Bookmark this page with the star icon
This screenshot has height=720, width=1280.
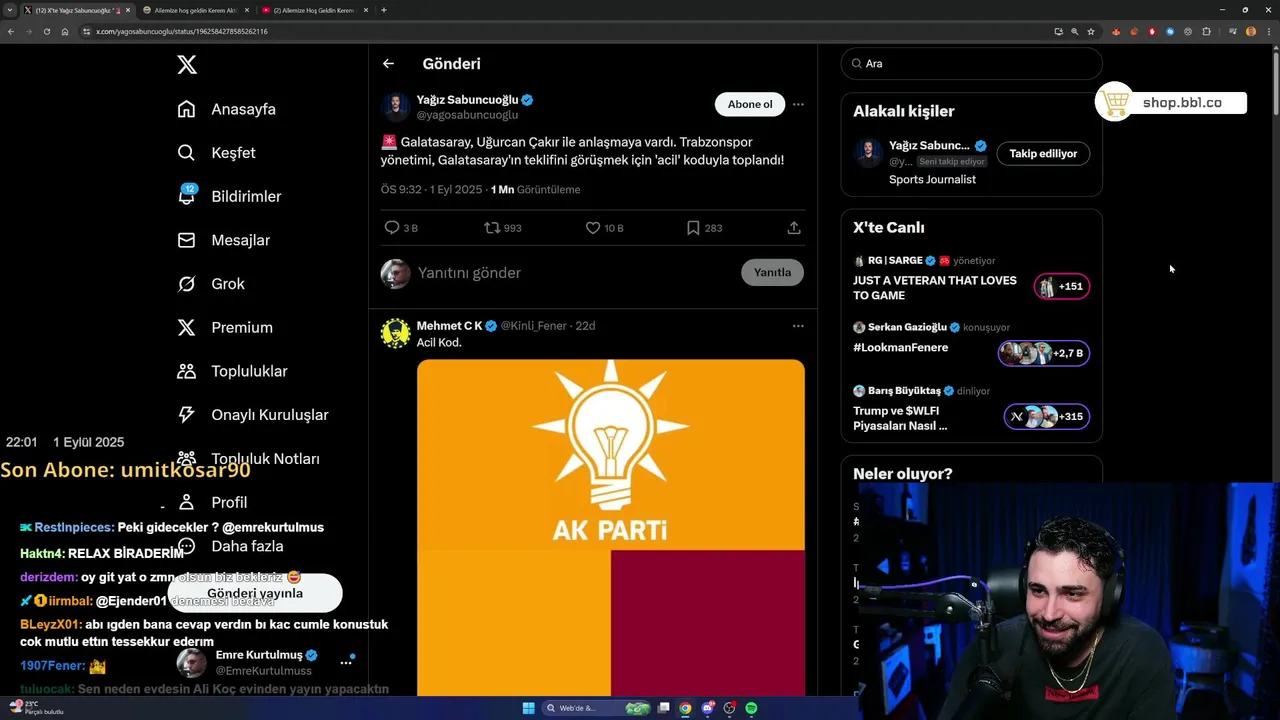[1091, 31]
